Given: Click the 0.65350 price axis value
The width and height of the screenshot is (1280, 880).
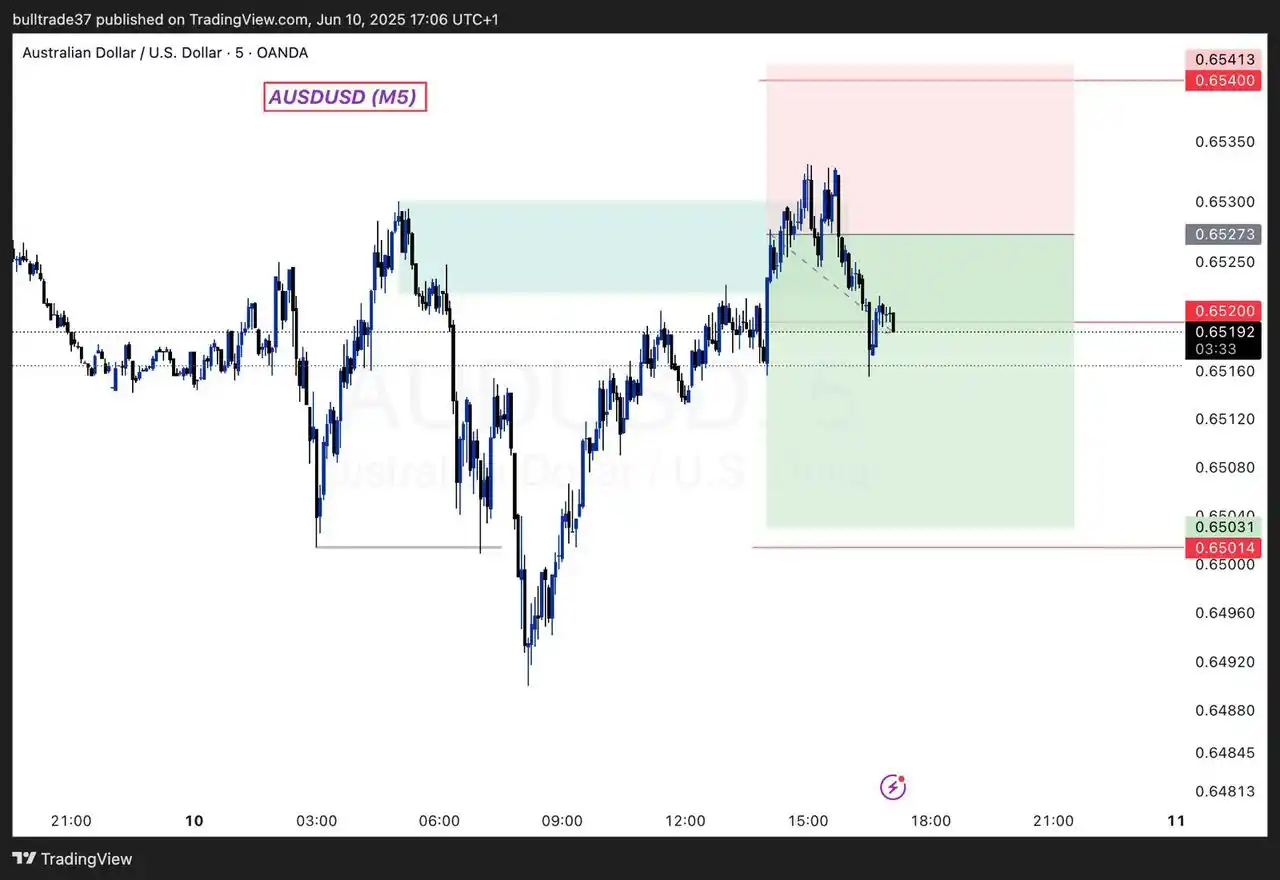Looking at the screenshot, I should pos(1225,142).
